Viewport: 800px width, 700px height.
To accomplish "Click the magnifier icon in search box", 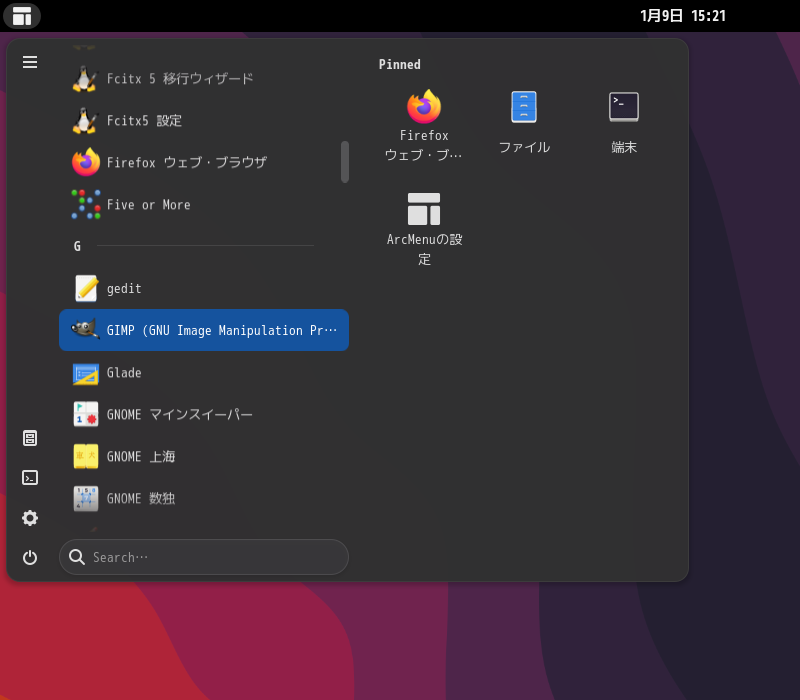I will pyautogui.click(x=77, y=557).
